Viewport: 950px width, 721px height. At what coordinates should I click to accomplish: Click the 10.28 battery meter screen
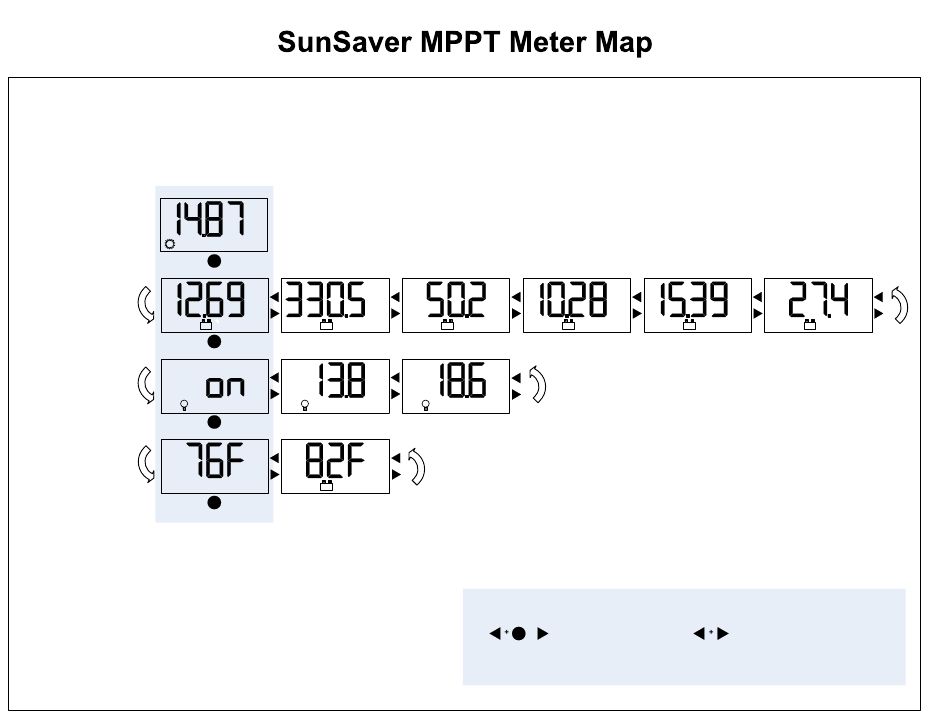(577, 305)
